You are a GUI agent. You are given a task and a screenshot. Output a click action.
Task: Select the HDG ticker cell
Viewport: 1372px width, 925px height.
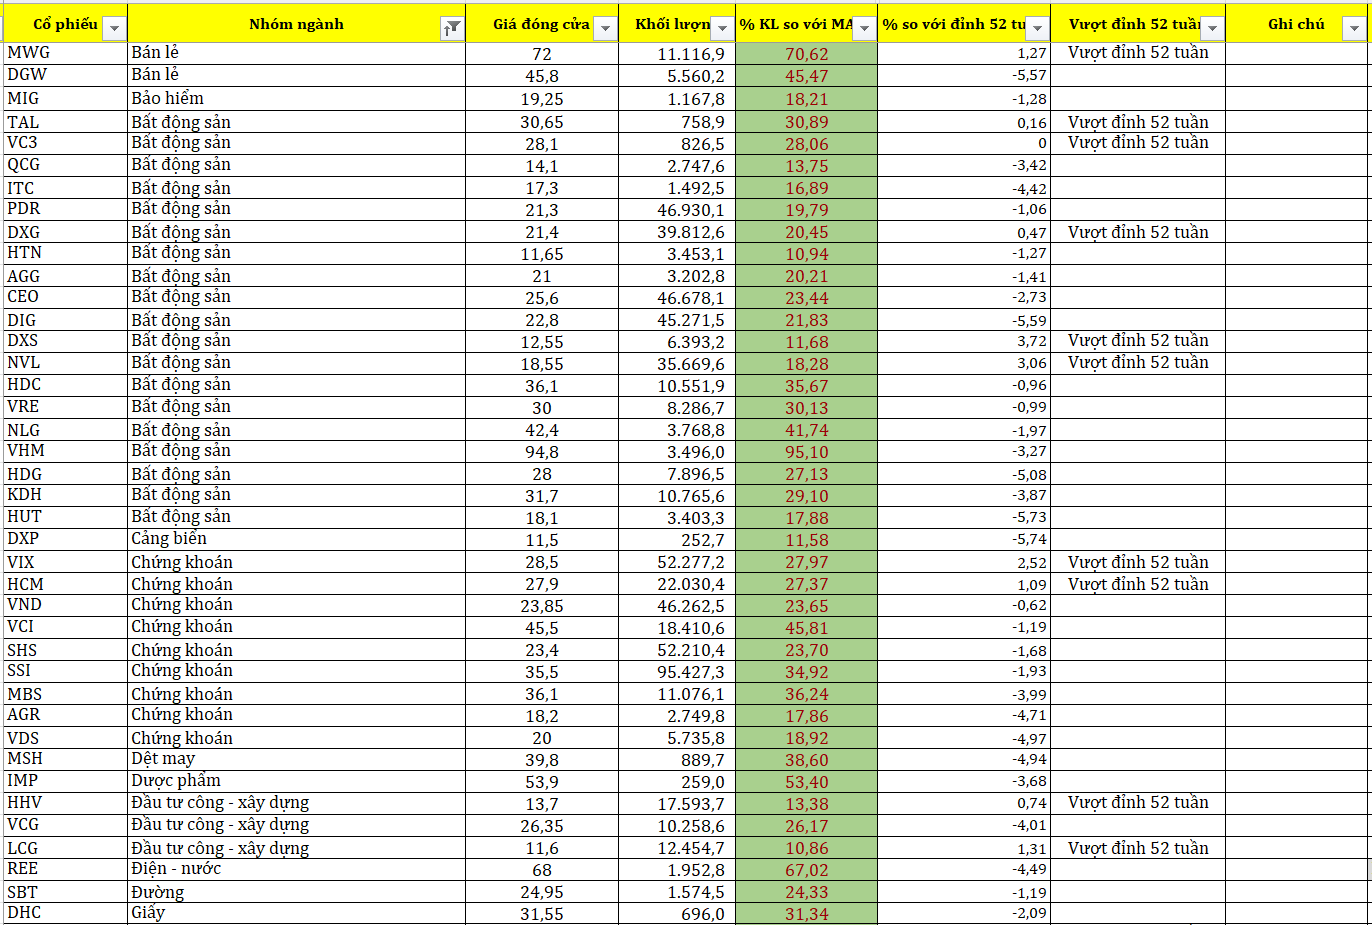65,474
